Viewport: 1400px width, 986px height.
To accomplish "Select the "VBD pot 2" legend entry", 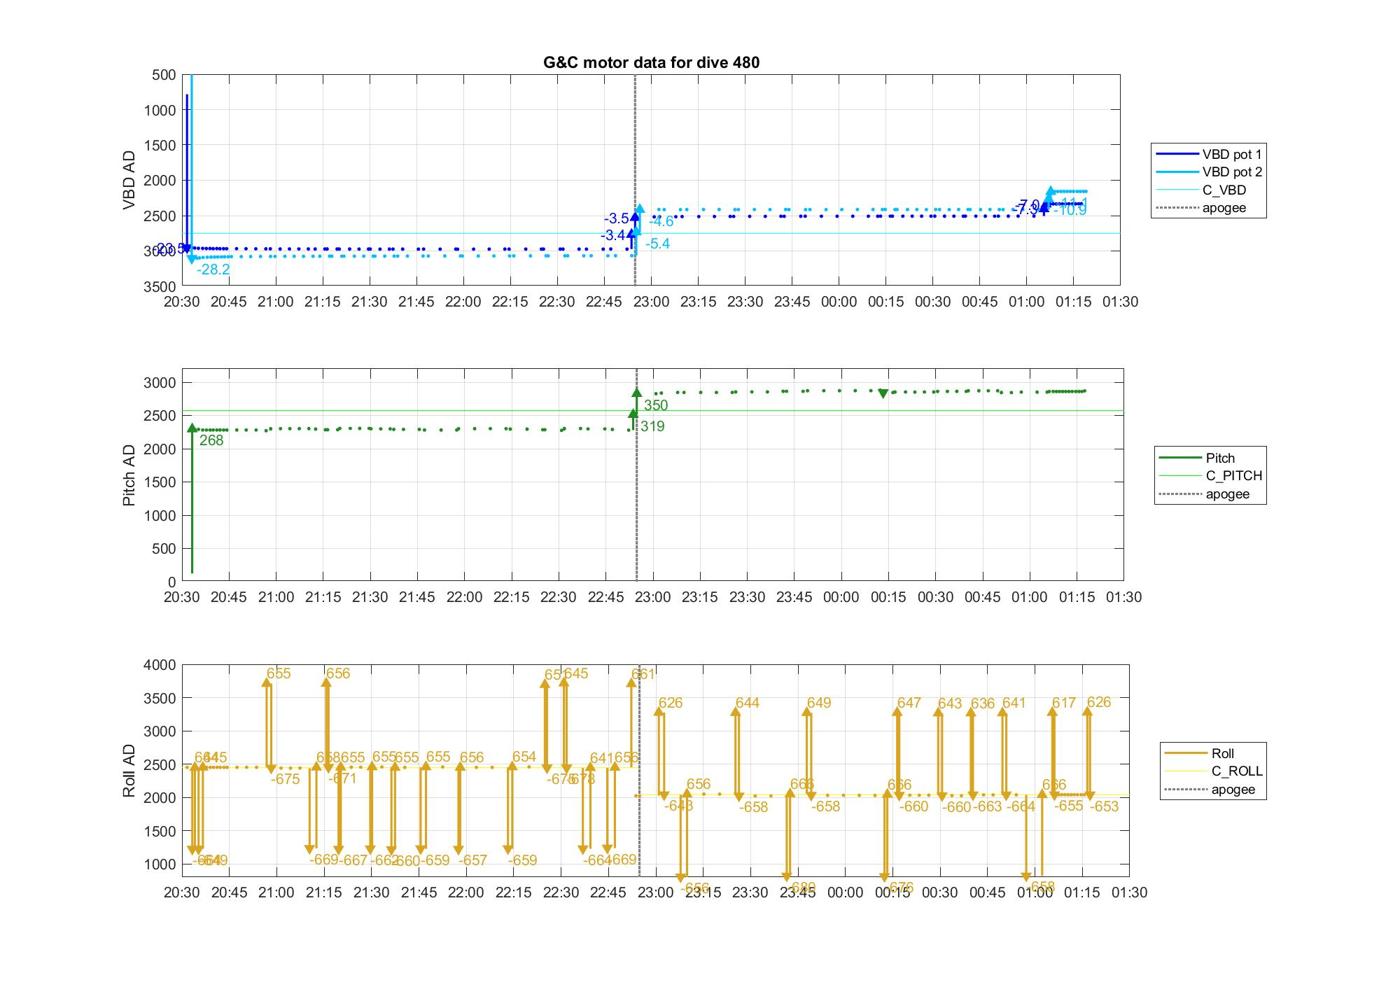I will tap(1209, 172).
